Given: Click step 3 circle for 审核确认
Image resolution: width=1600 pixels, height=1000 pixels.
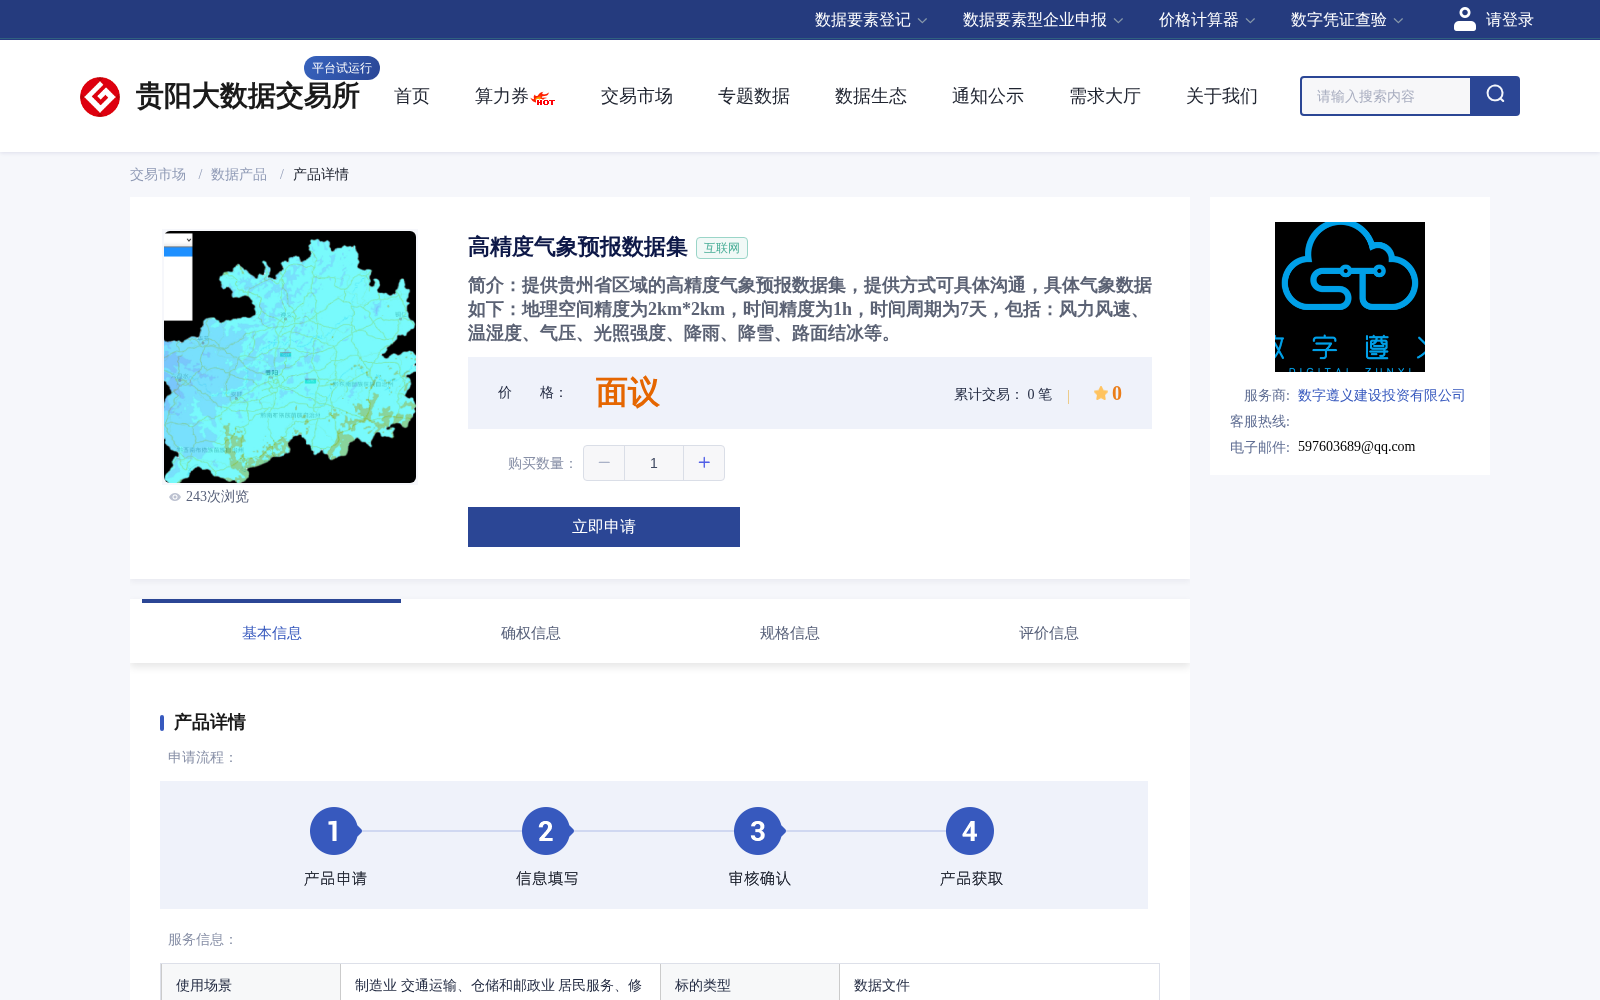Looking at the screenshot, I should click(758, 831).
